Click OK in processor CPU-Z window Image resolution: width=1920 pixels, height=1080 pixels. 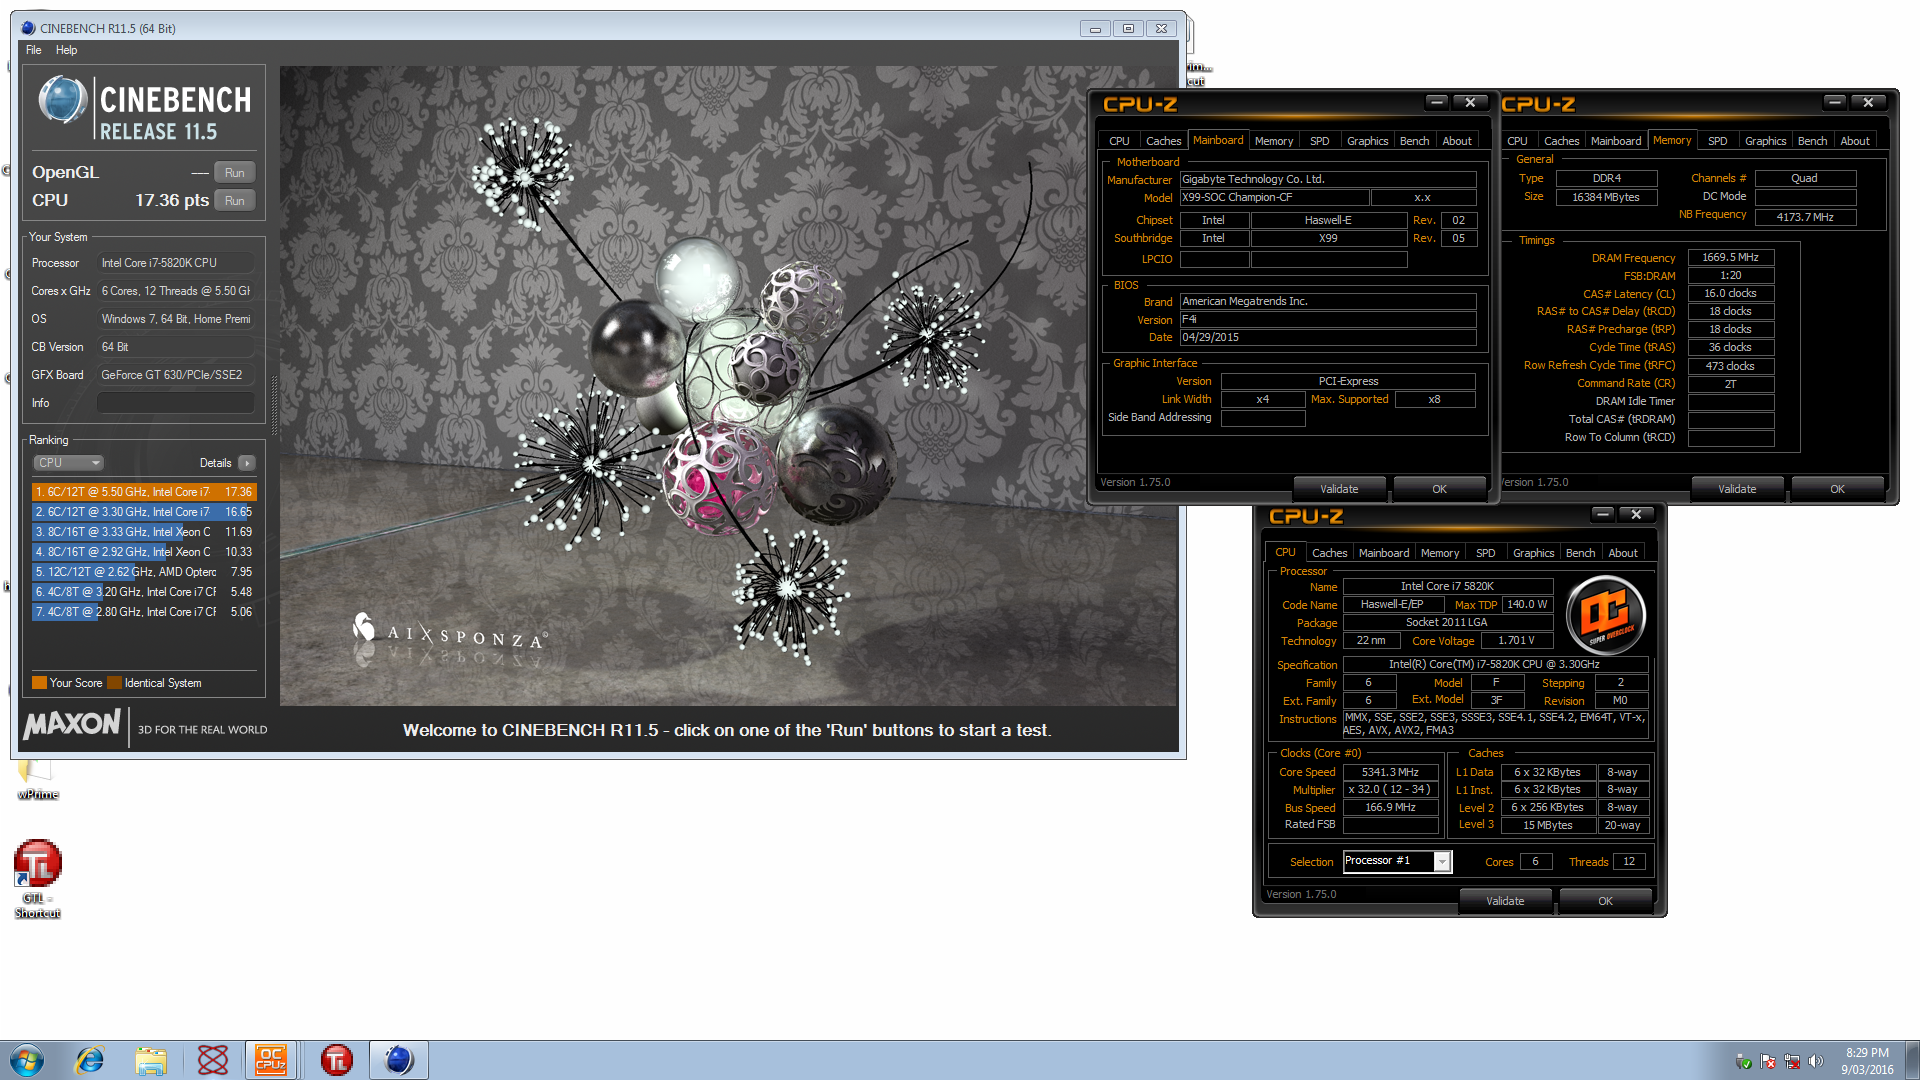point(1605,901)
